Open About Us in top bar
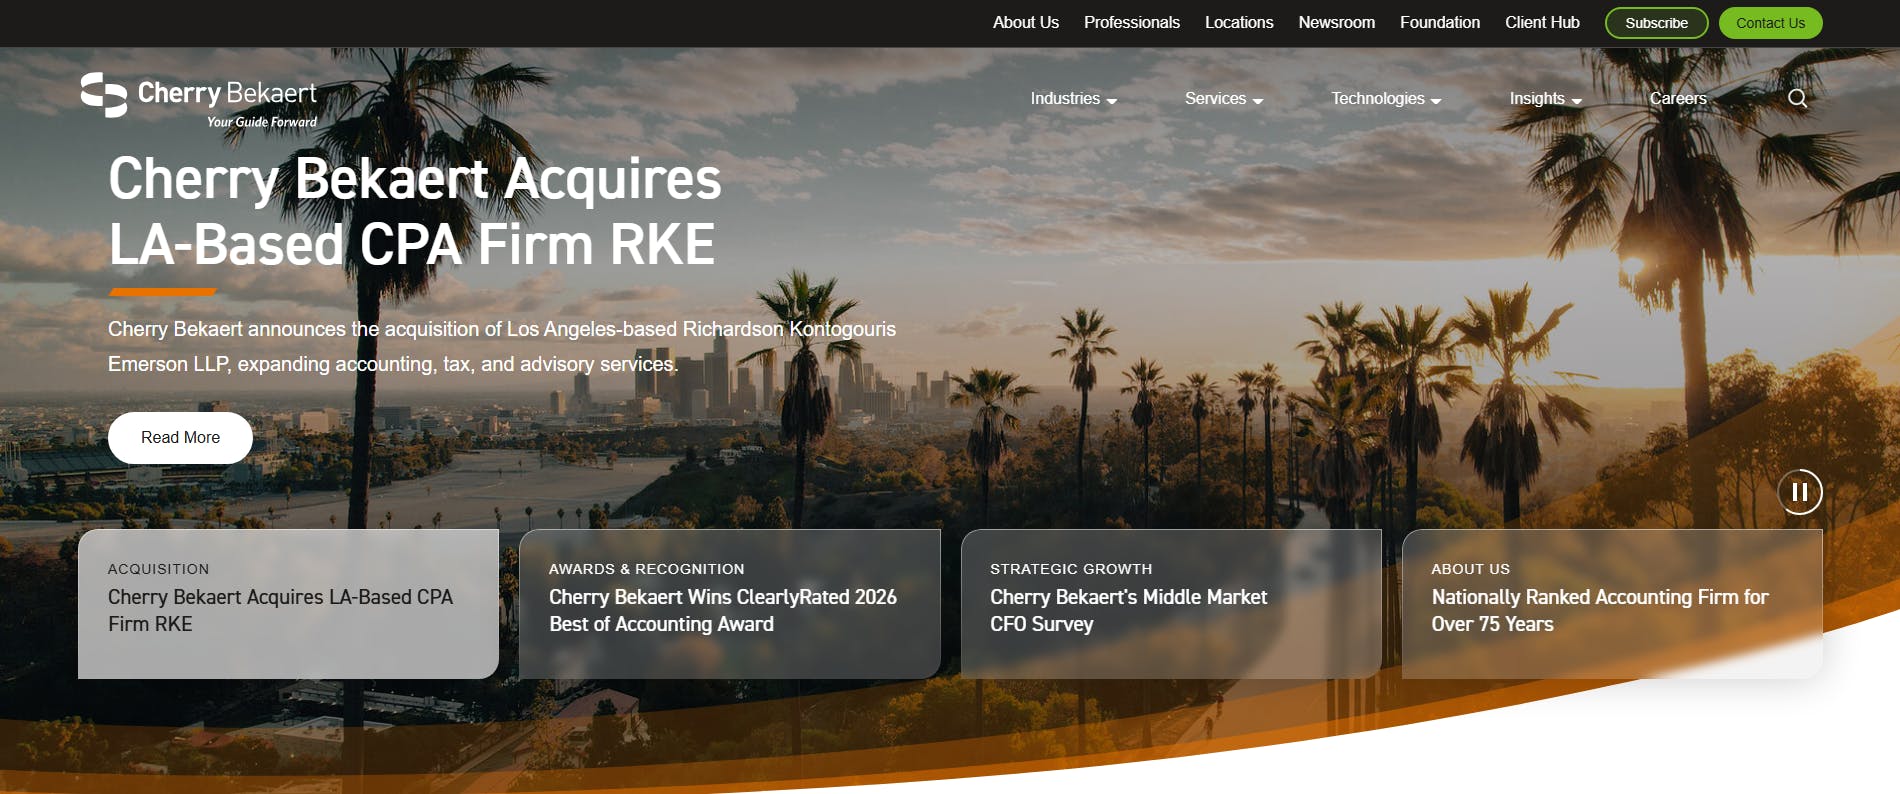The image size is (1900, 794). pyautogui.click(x=1026, y=22)
